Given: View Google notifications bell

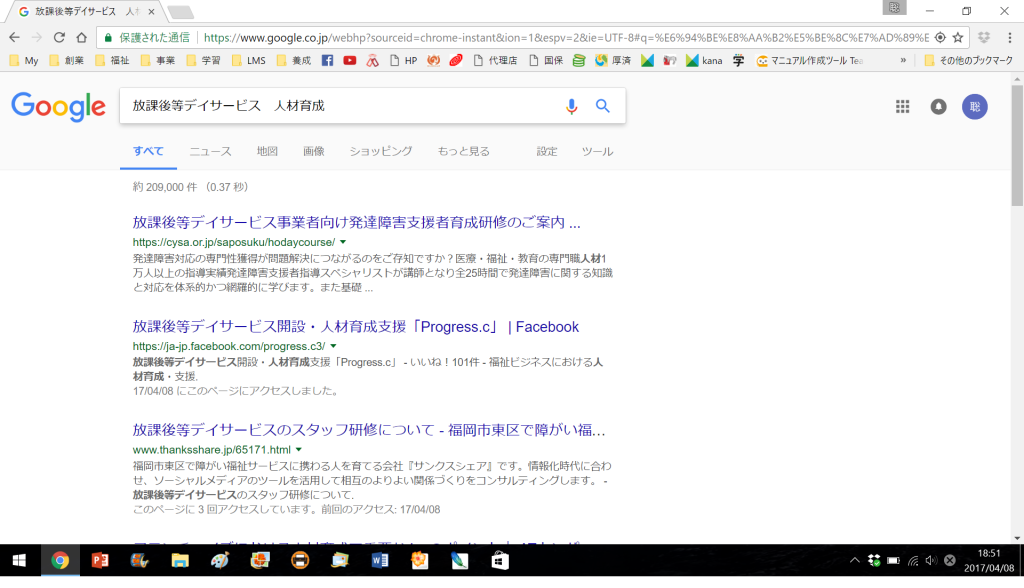Looking at the screenshot, I should 938,106.
